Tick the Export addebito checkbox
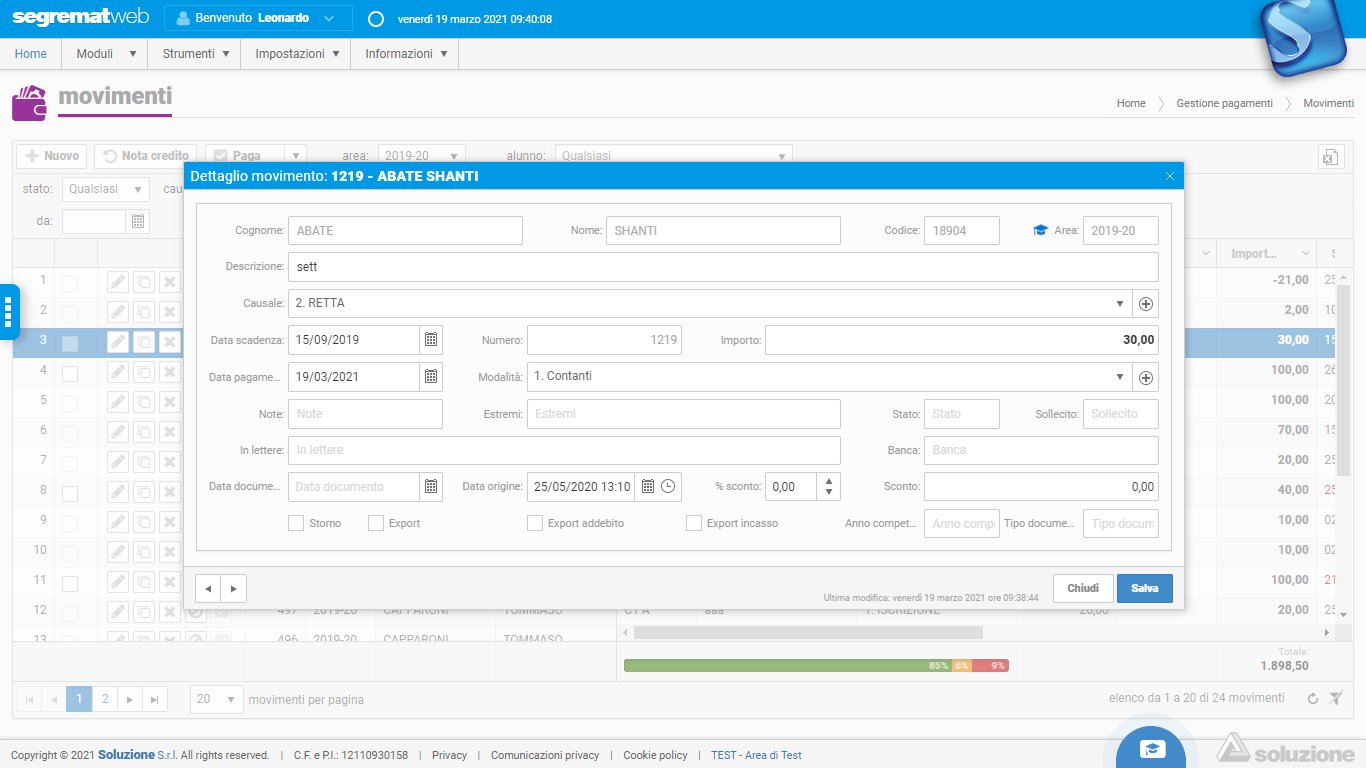This screenshot has width=1366, height=768. pyautogui.click(x=535, y=523)
